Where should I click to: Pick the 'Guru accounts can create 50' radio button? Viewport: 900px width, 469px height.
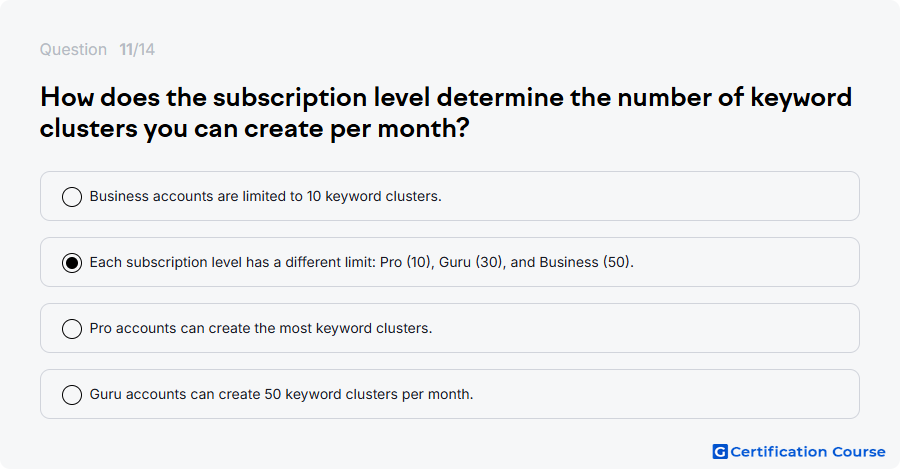click(72, 394)
